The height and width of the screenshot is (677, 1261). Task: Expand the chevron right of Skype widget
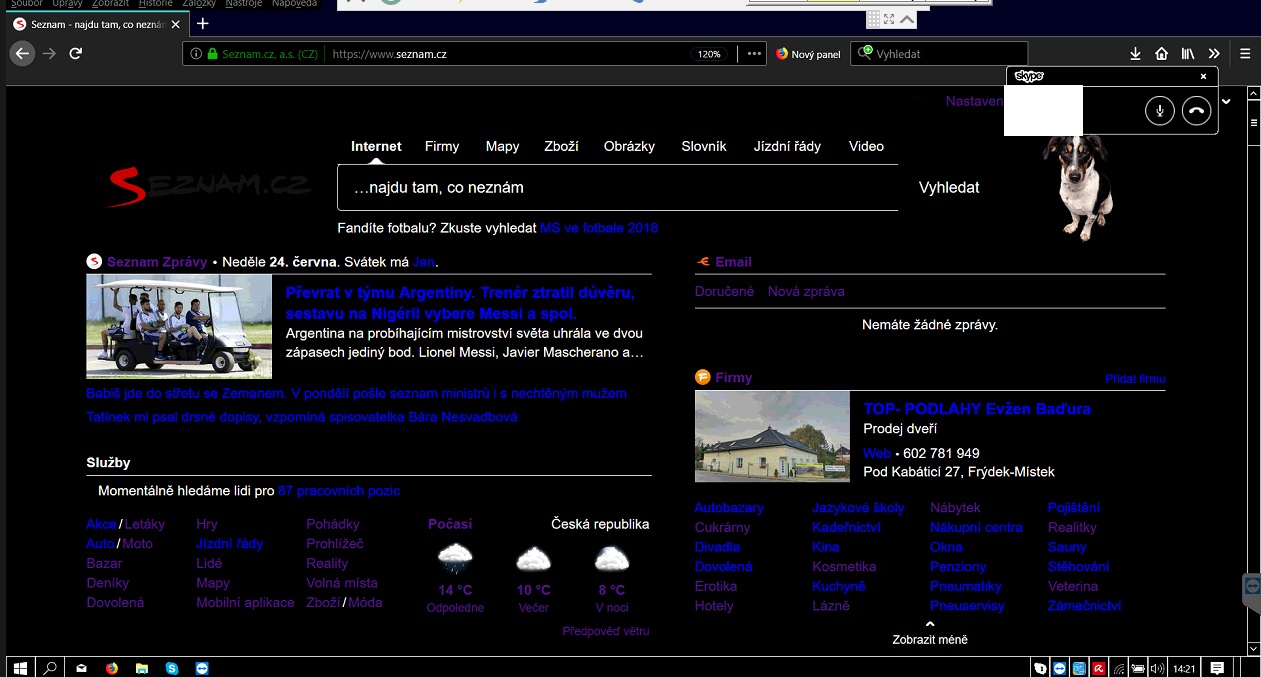click(x=1227, y=100)
